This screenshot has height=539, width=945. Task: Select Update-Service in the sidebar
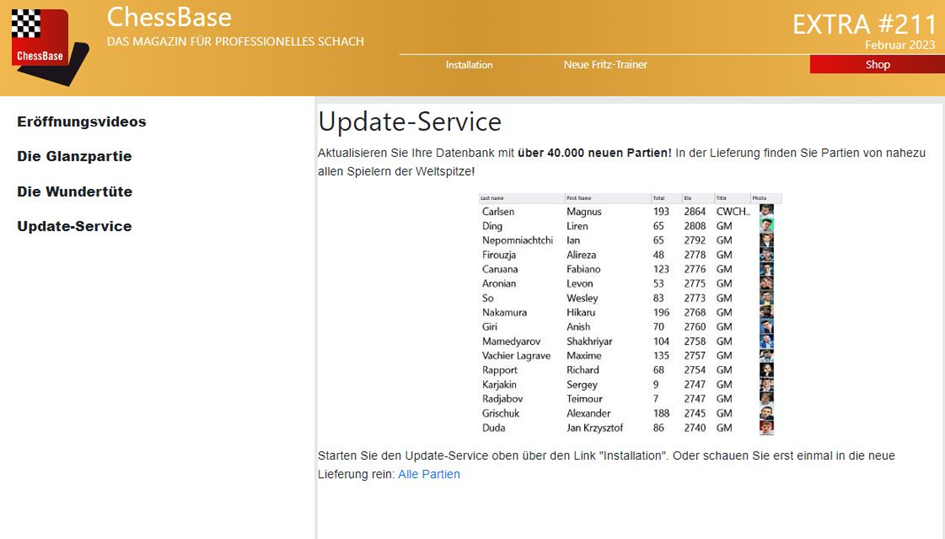(74, 227)
